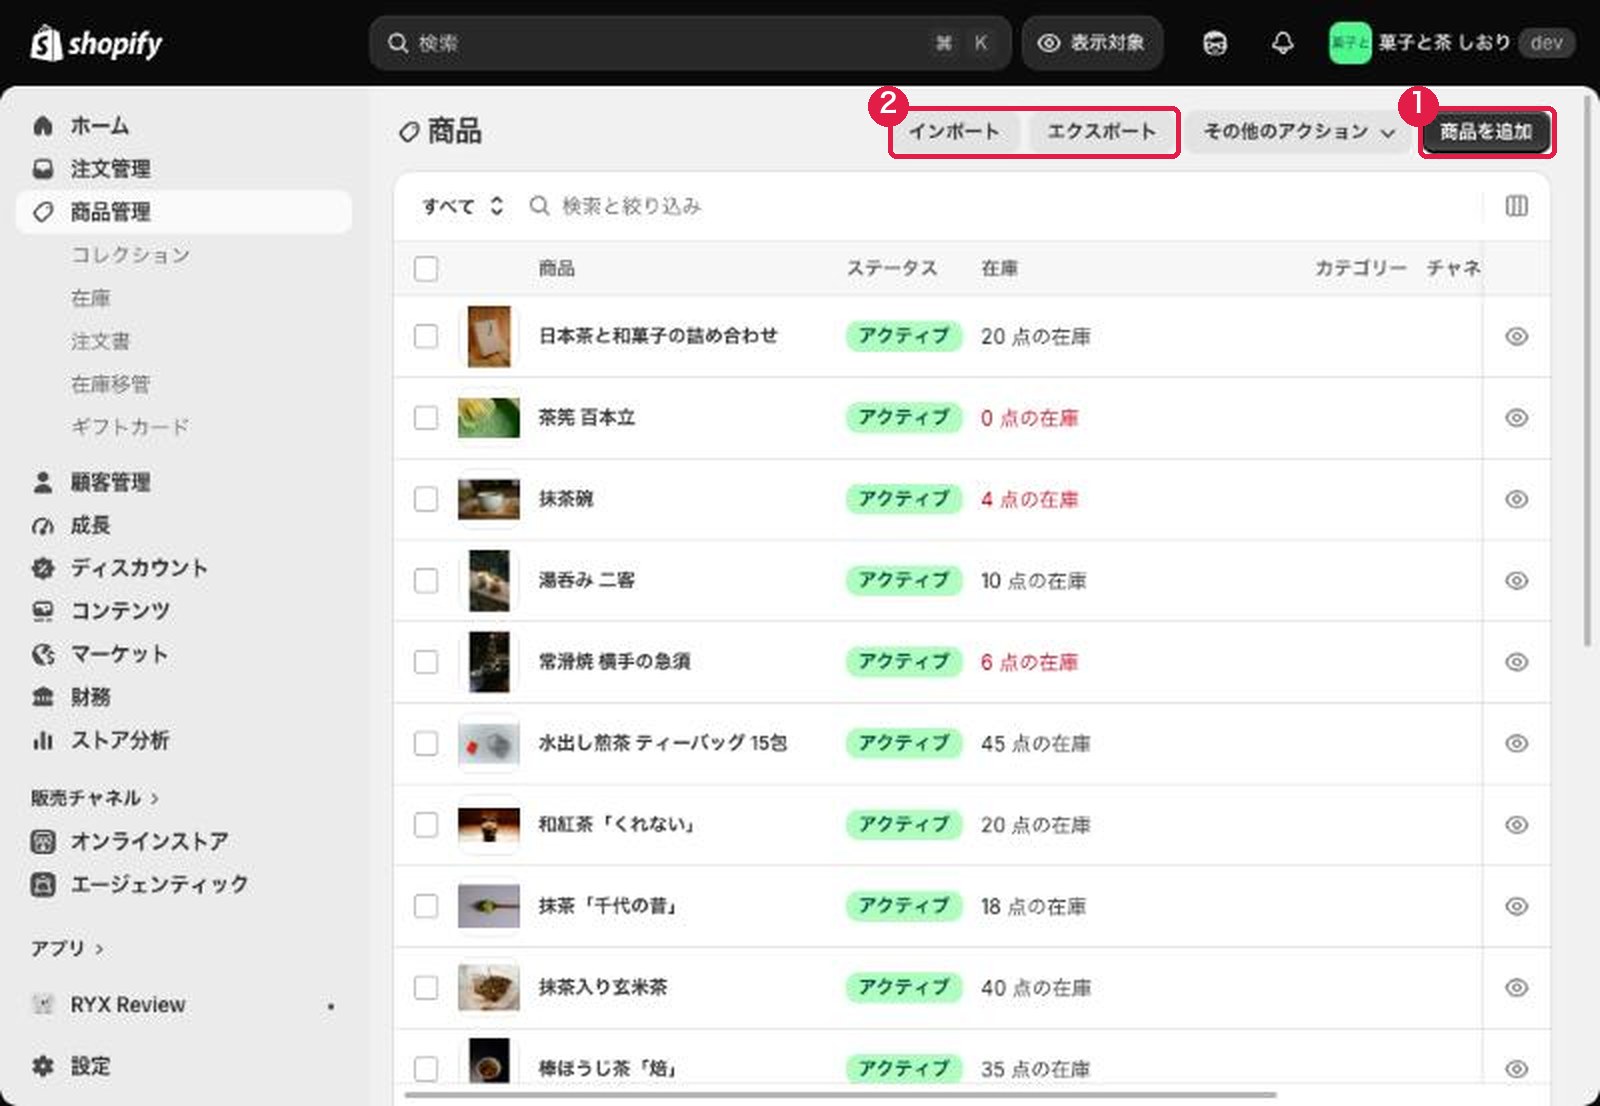The height and width of the screenshot is (1106, 1600).
Task: Toggle the select-all products checkbox
Action: (x=426, y=268)
